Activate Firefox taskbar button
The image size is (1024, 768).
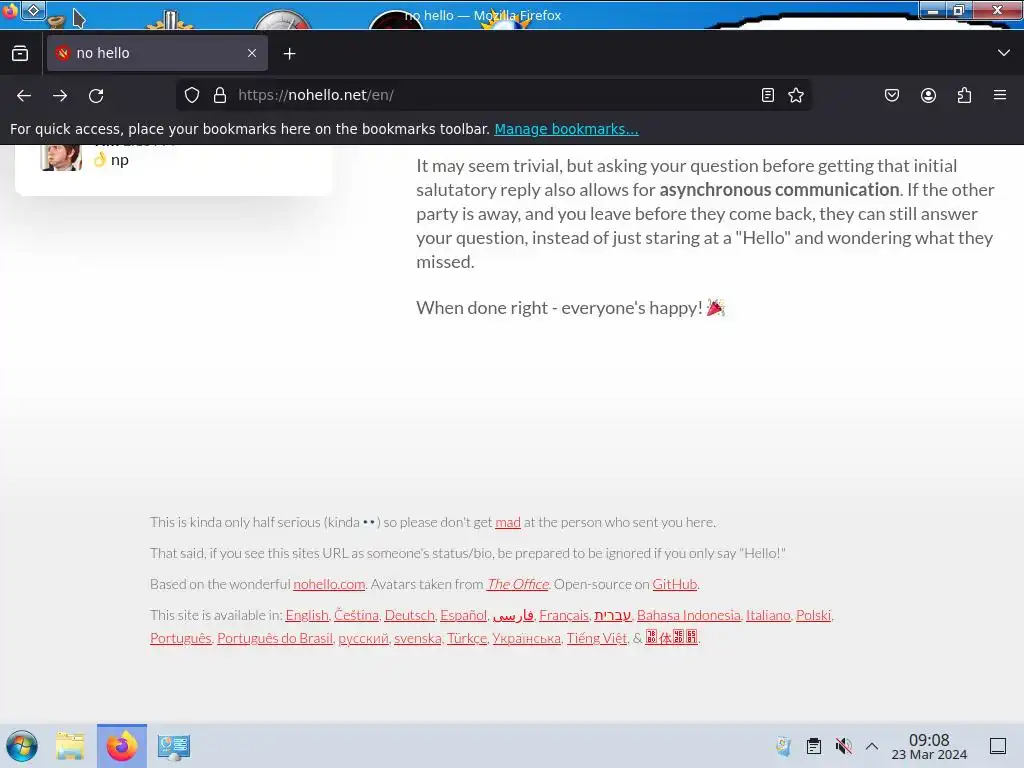pos(122,746)
